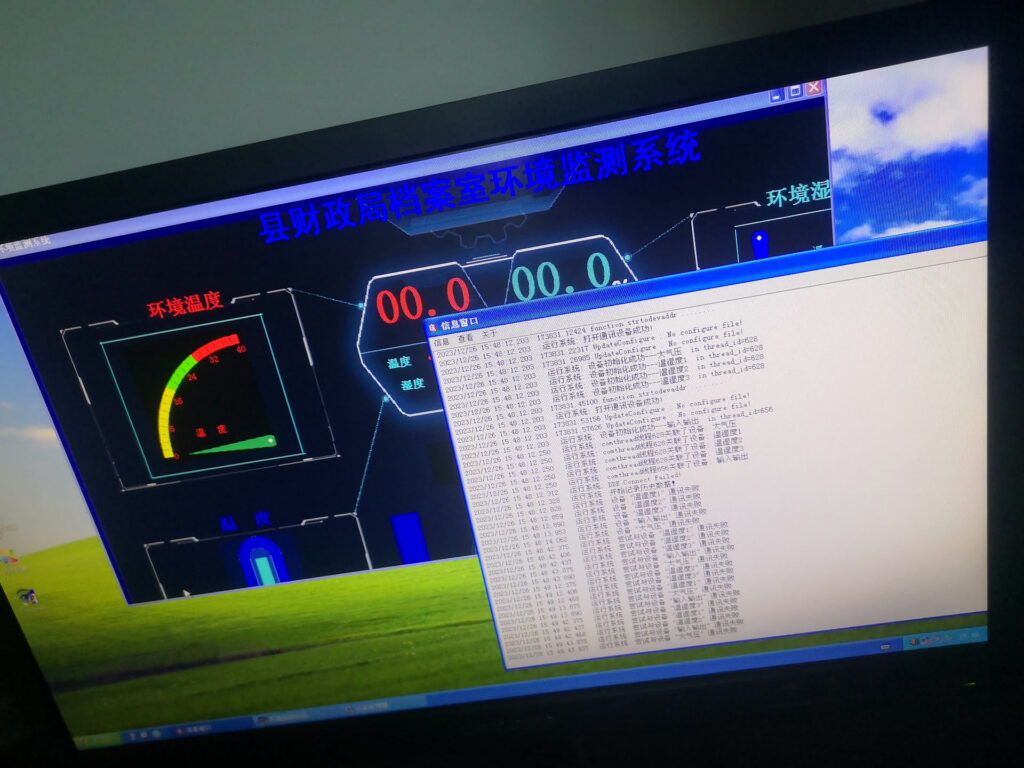The width and height of the screenshot is (1024, 768).
Task: Maximize the monitoring system window
Action: click(795, 91)
